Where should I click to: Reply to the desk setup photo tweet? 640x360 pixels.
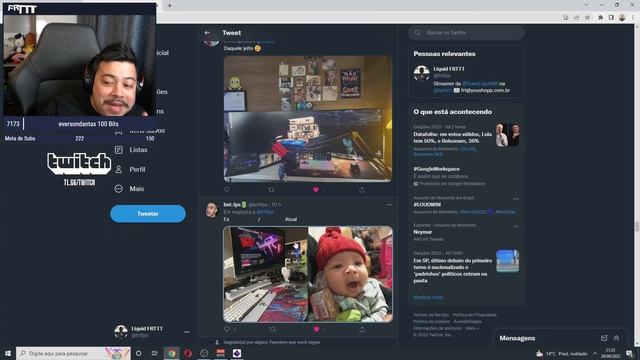click(x=227, y=189)
